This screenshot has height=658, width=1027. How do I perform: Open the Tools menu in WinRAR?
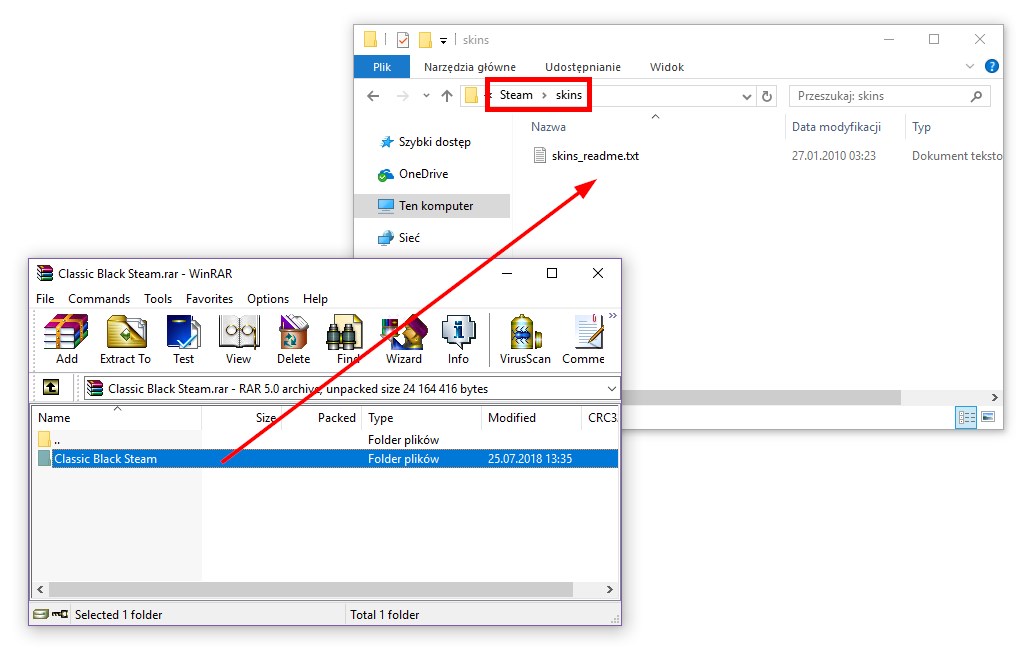click(x=158, y=299)
